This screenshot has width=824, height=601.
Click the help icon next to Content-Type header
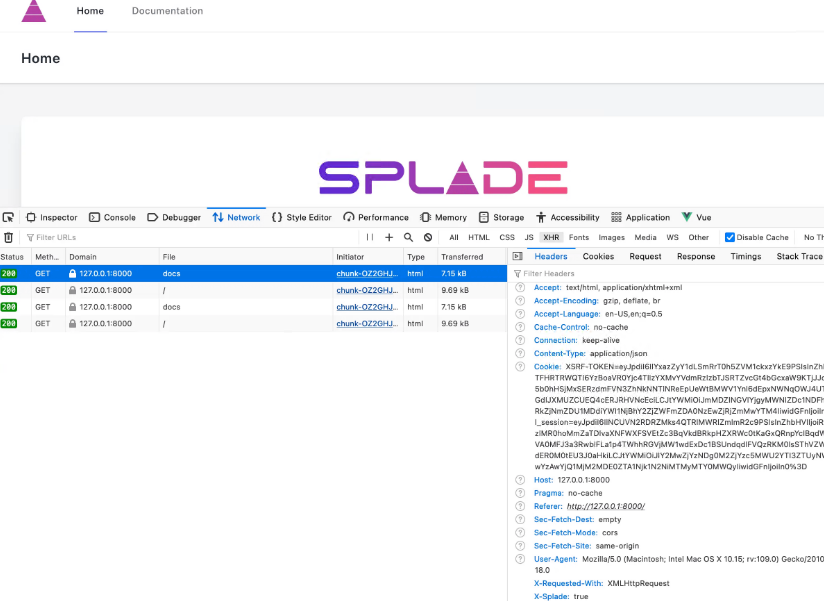point(520,353)
